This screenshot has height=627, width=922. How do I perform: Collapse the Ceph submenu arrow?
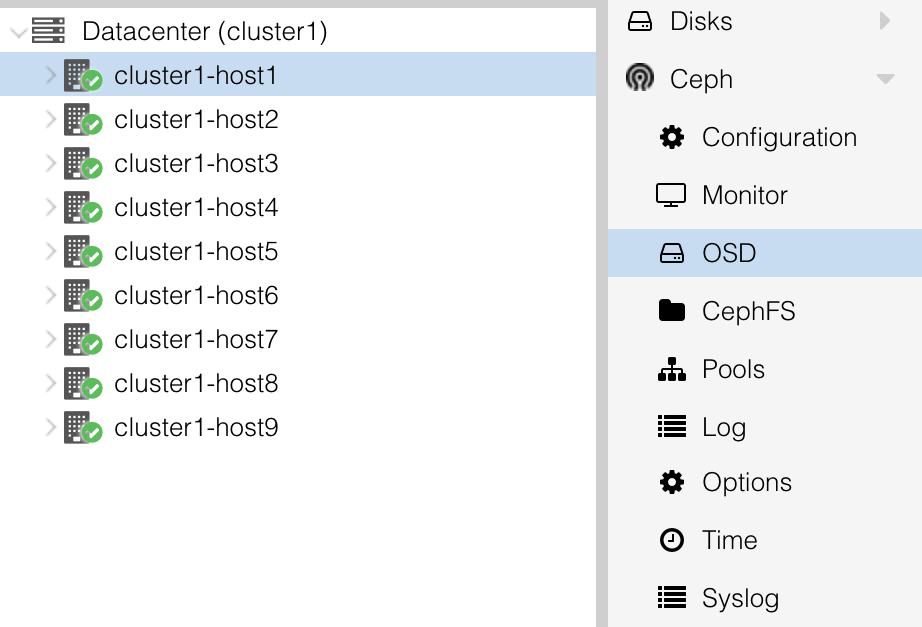(x=884, y=79)
